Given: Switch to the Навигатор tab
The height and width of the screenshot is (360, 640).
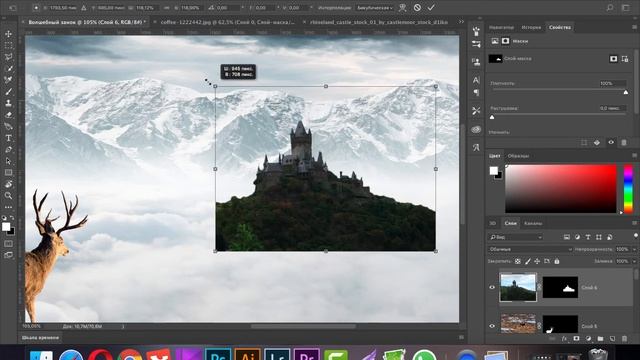Looking at the screenshot, I should [501, 27].
